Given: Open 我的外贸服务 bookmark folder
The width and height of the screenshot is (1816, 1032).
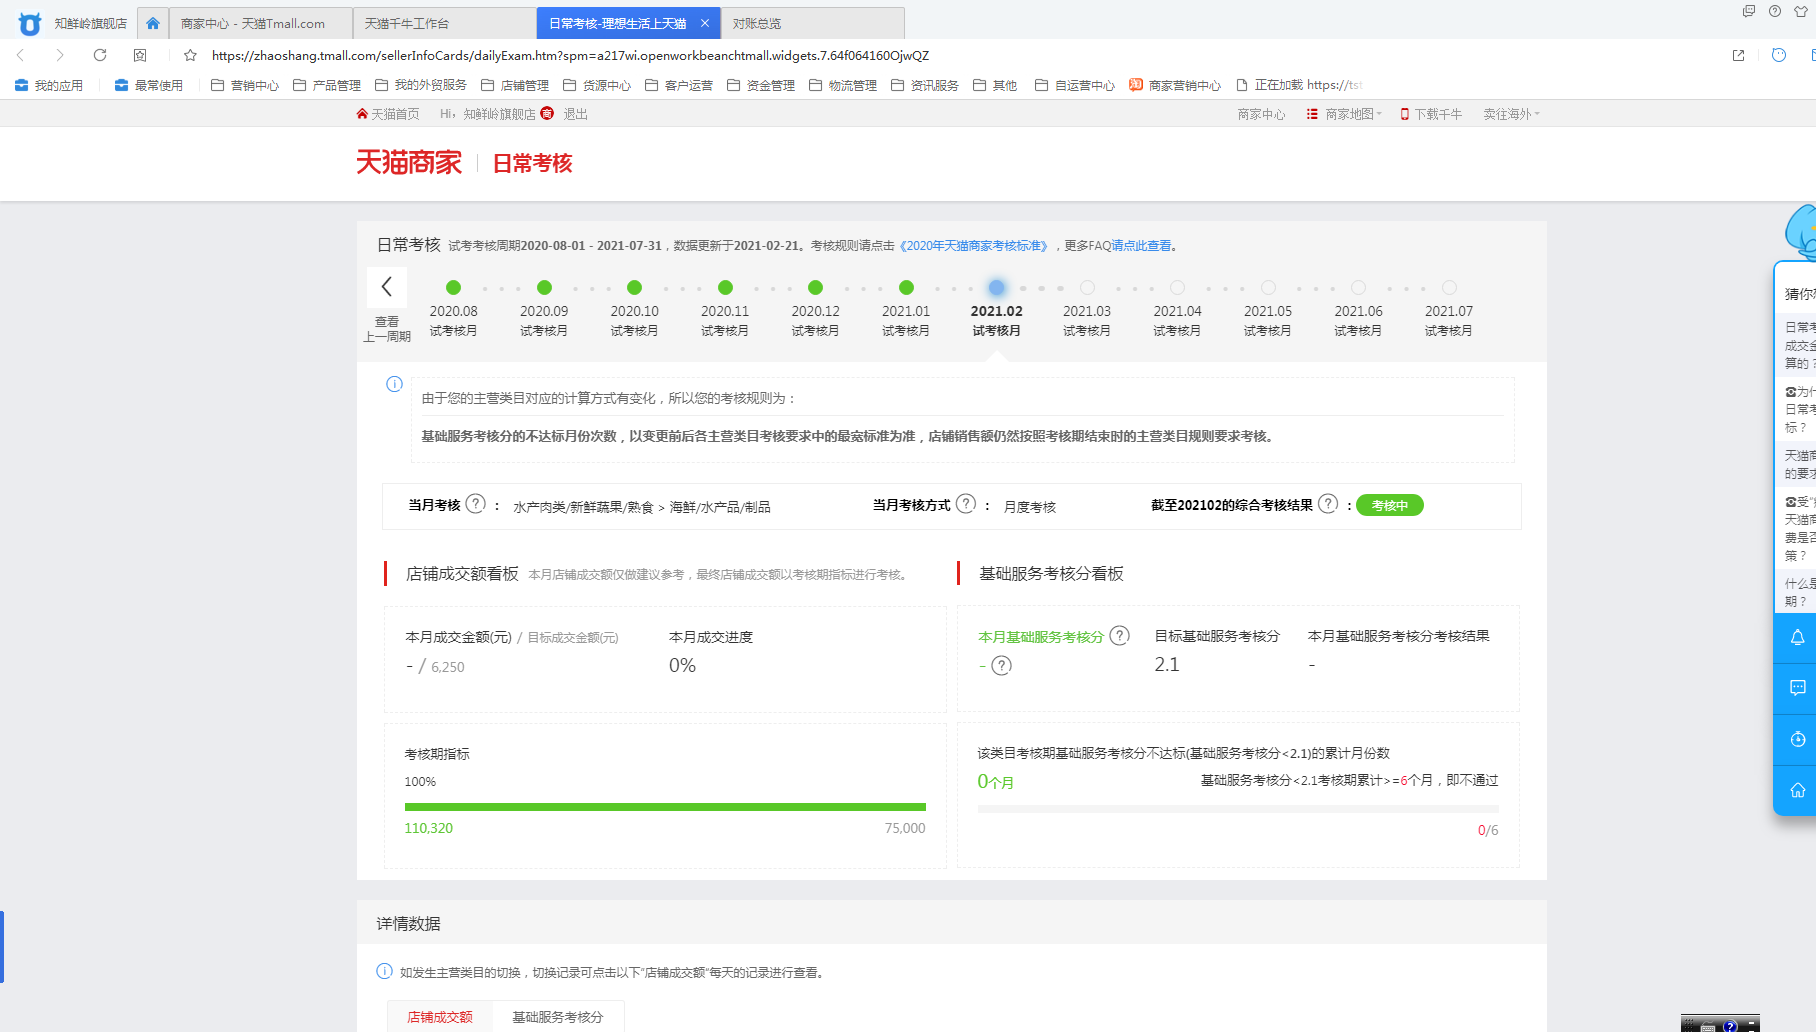Looking at the screenshot, I should (x=421, y=85).
